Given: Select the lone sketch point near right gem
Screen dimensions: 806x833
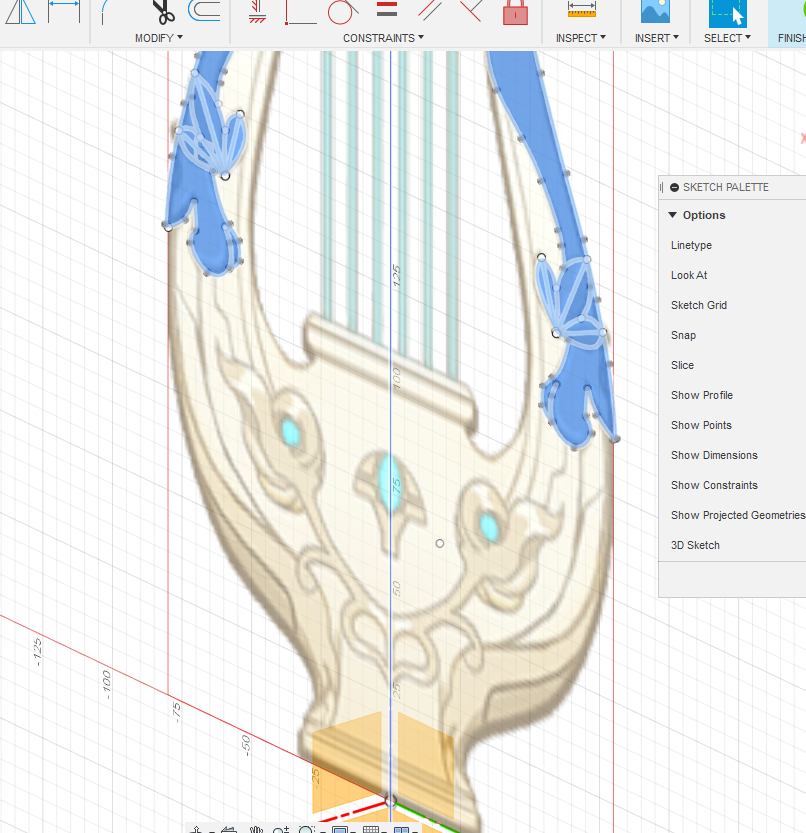Looking at the screenshot, I should point(439,543).
